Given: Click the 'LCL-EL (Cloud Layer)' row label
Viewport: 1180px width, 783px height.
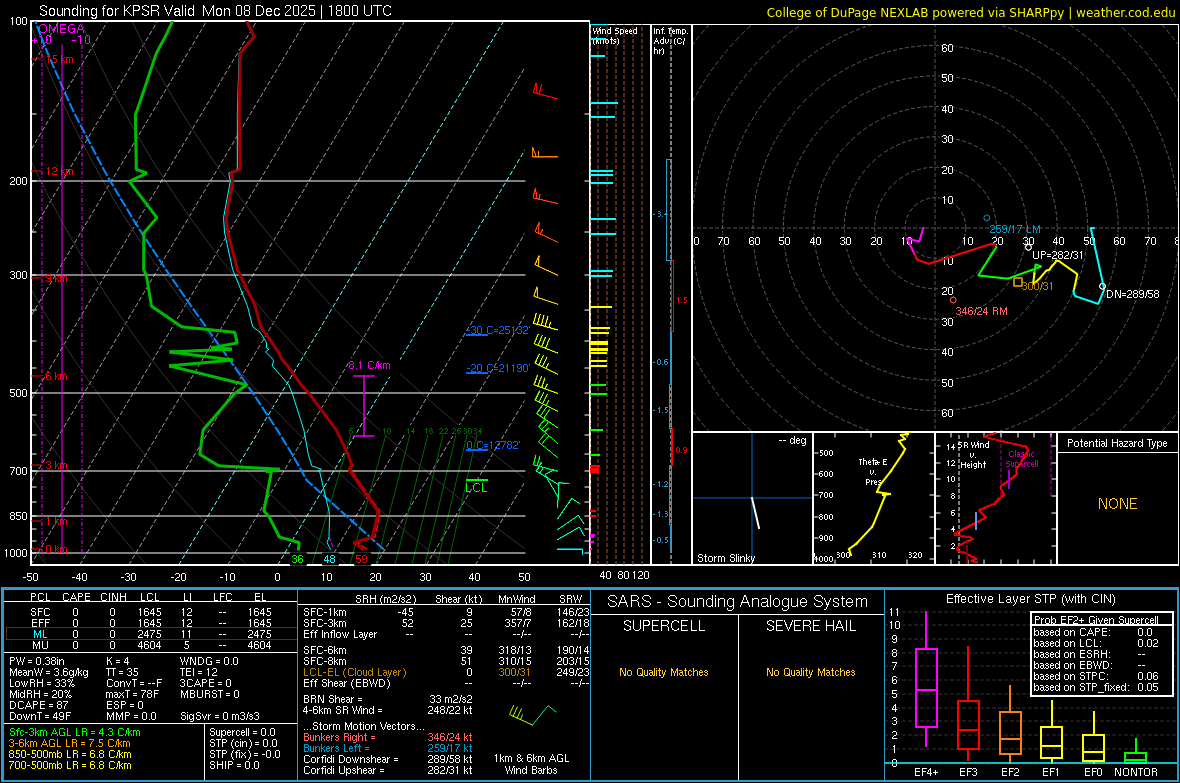Looking at the screenshot, I should 354,672.
